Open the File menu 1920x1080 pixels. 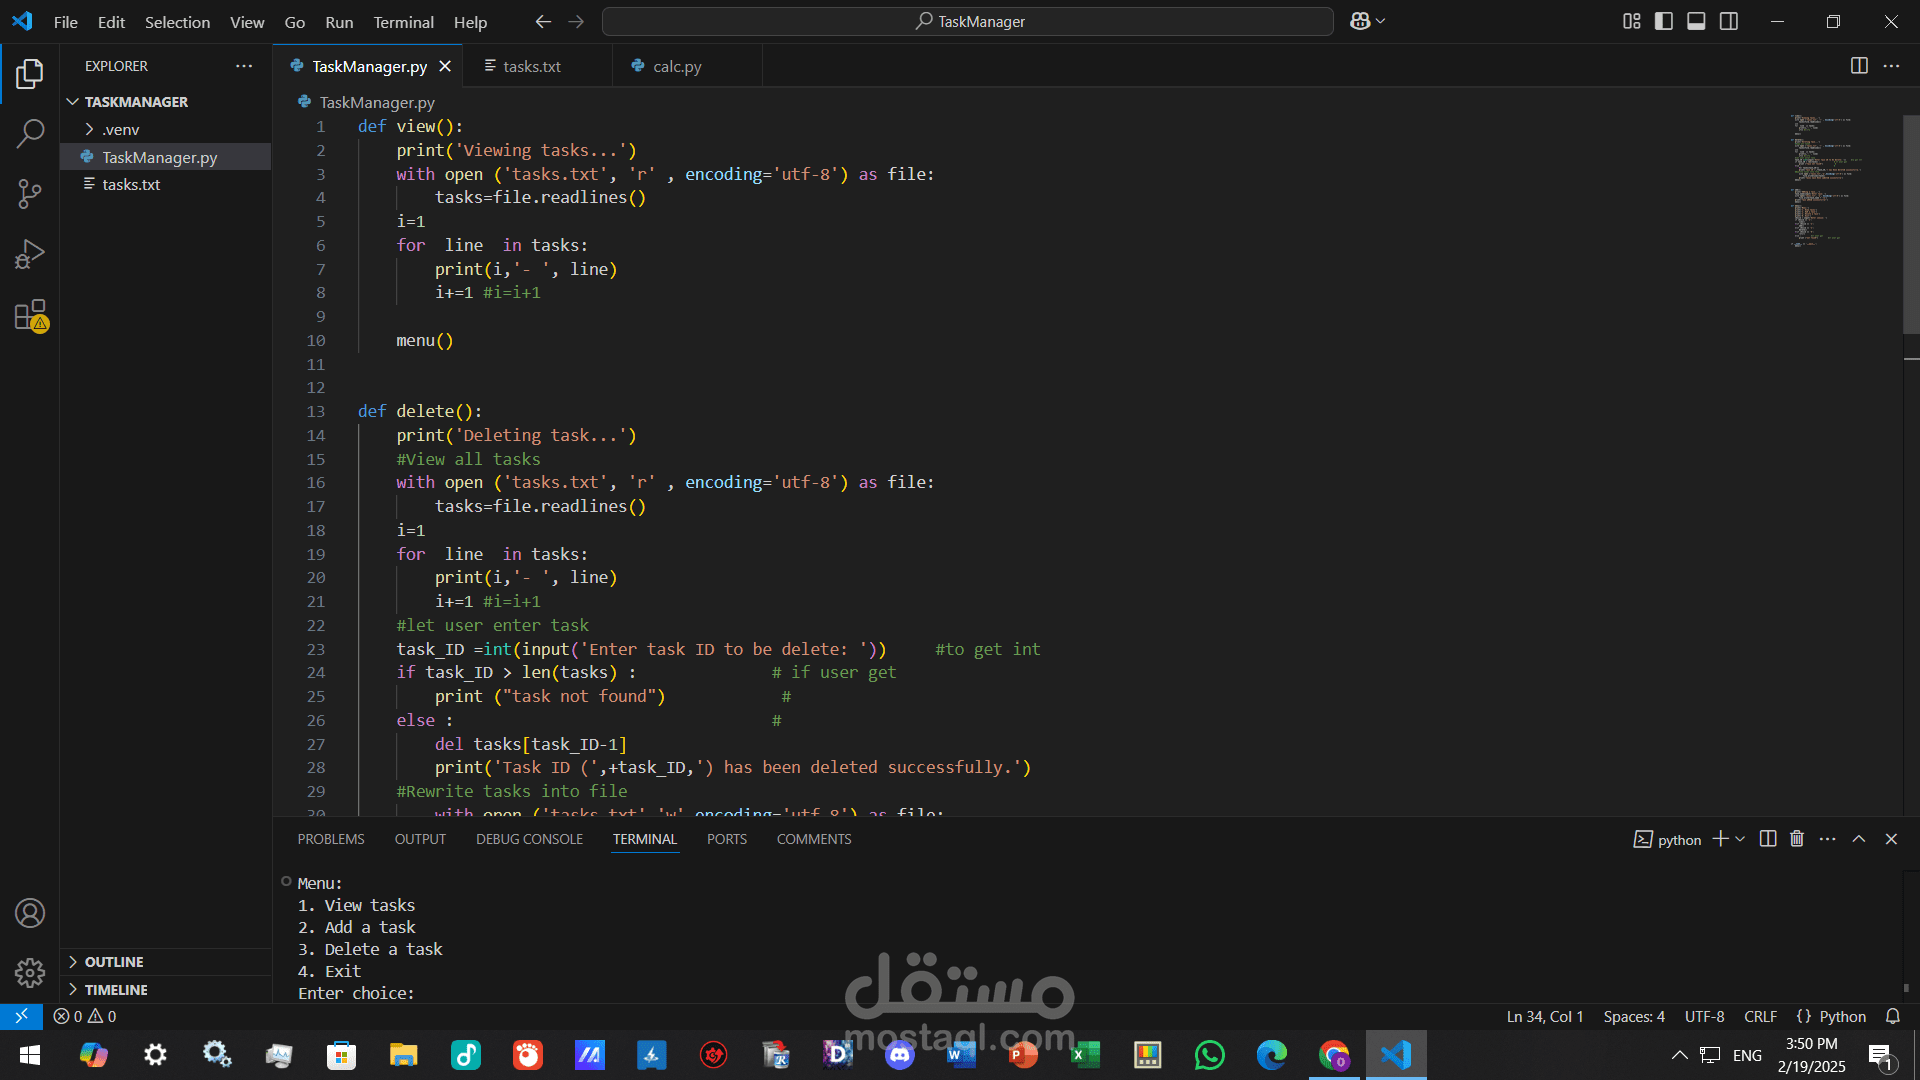65,22
